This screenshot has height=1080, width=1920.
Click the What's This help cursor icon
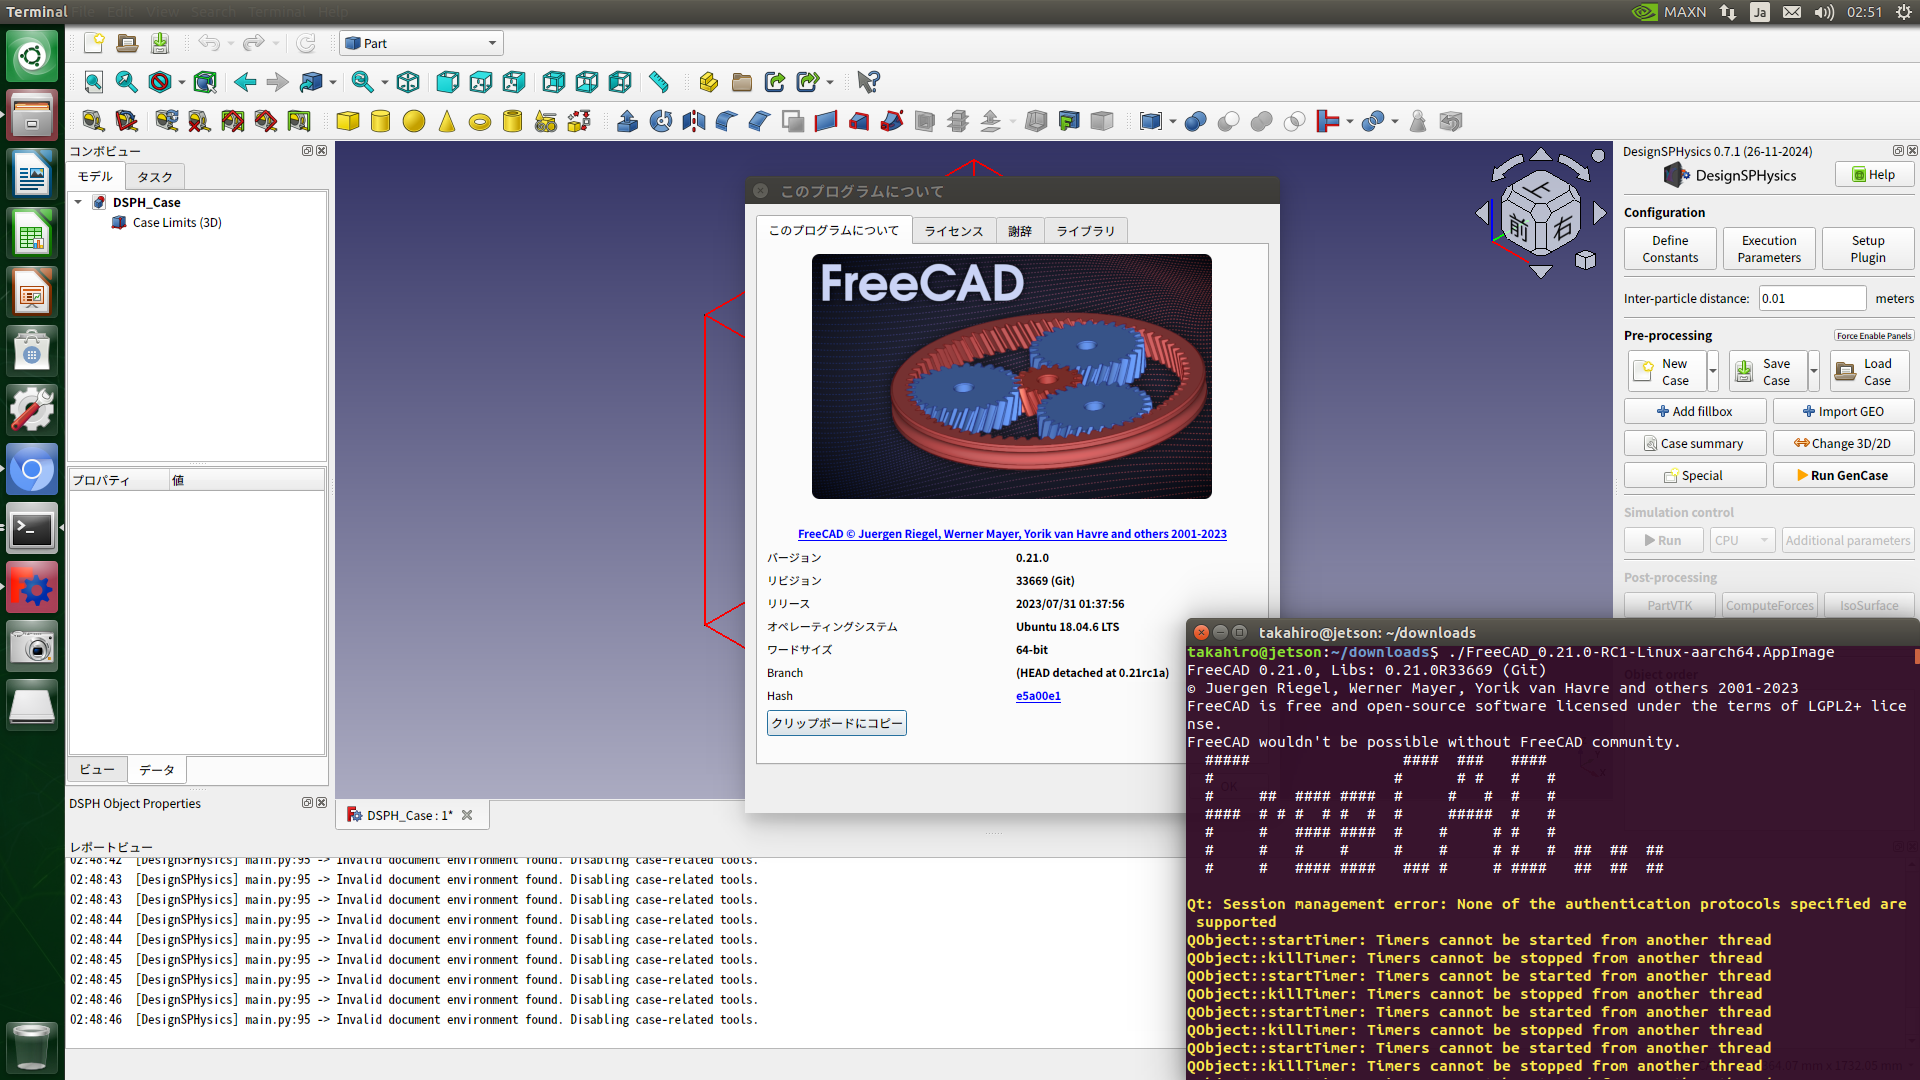tap(868, 82)
